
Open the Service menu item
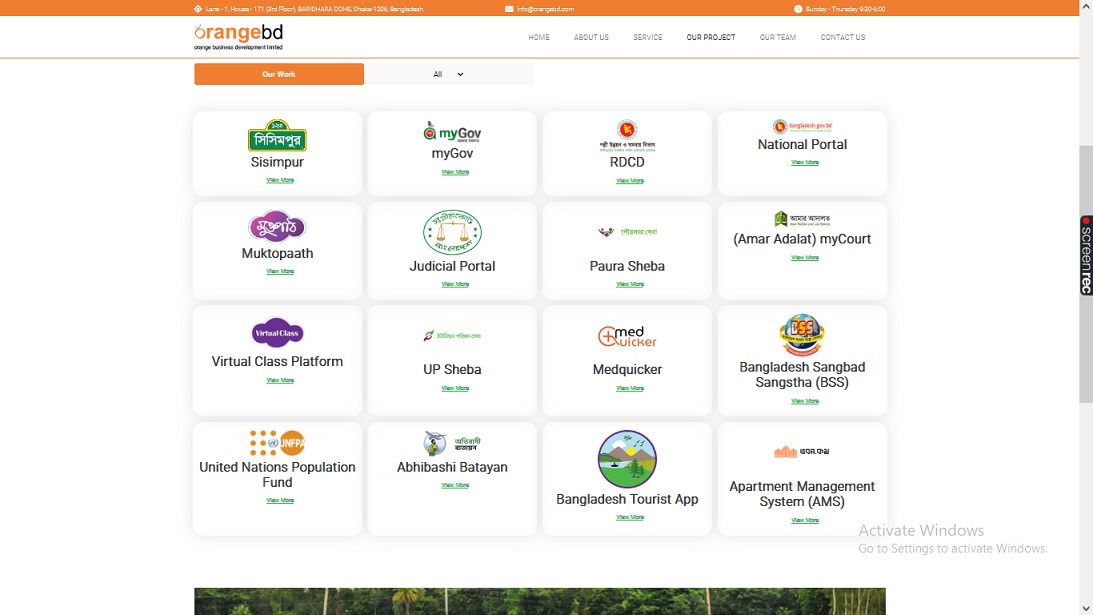pyautogui.click(x=648, y=37)
